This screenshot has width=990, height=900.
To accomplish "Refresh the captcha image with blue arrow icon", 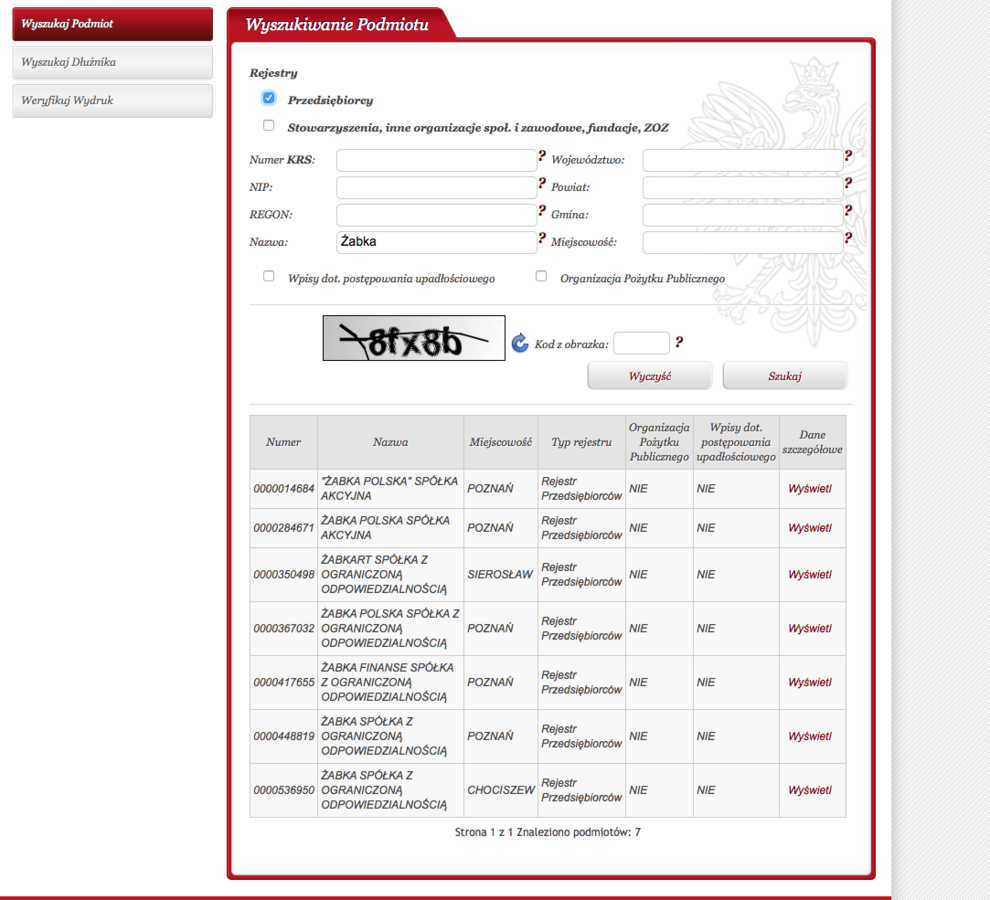I will pos(520,343).
